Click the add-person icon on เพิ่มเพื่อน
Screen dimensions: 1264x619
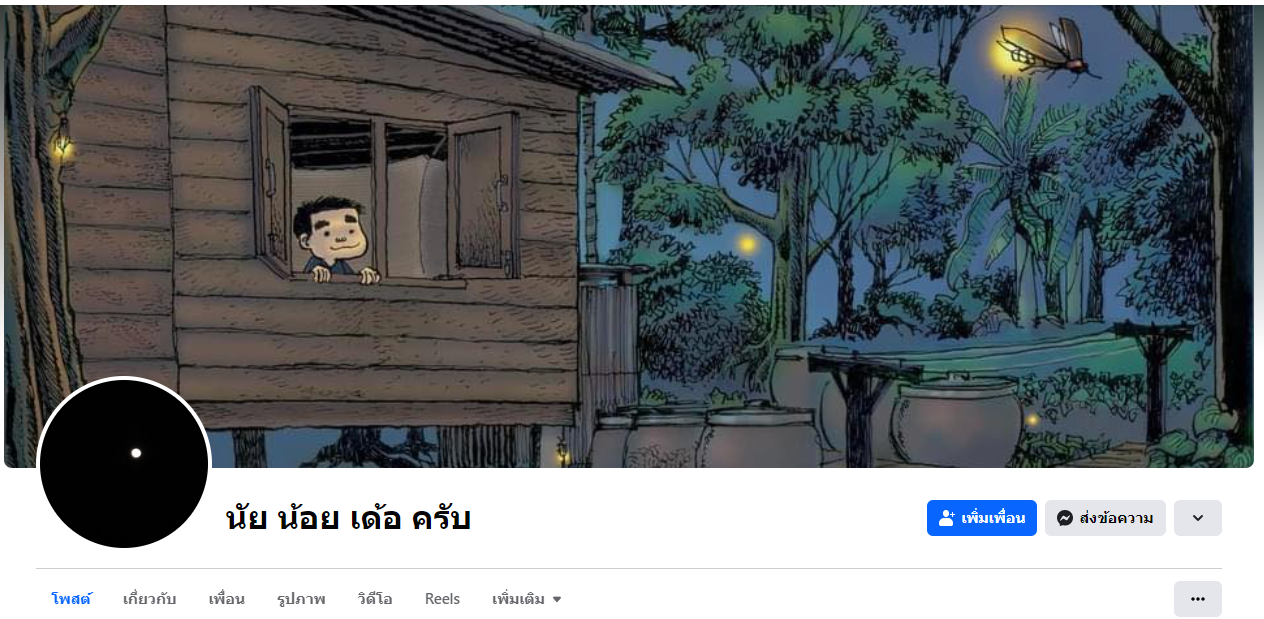point(947,518)
